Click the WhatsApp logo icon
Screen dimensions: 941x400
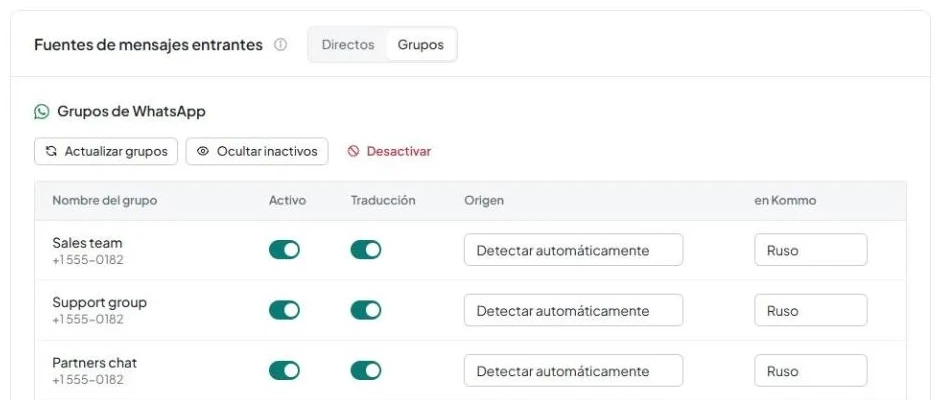pos(41,112)
